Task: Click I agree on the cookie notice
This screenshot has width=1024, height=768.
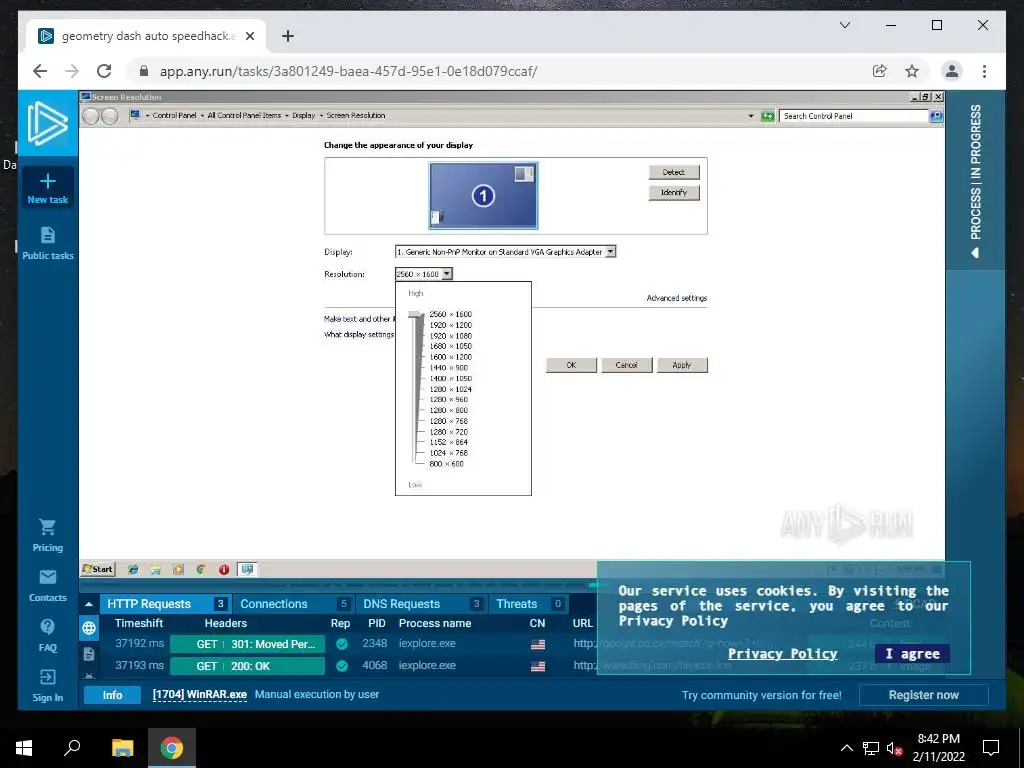Action: [x=912, y=654]
